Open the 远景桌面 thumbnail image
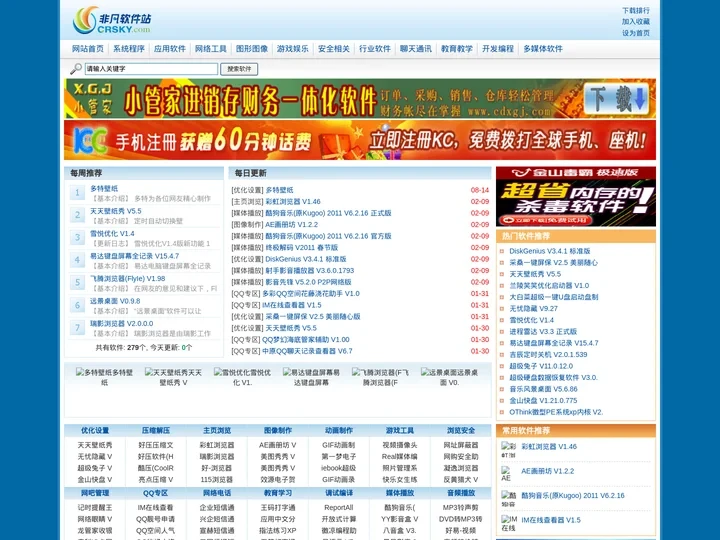The image size is (720, 540). (x=449, y=377)
